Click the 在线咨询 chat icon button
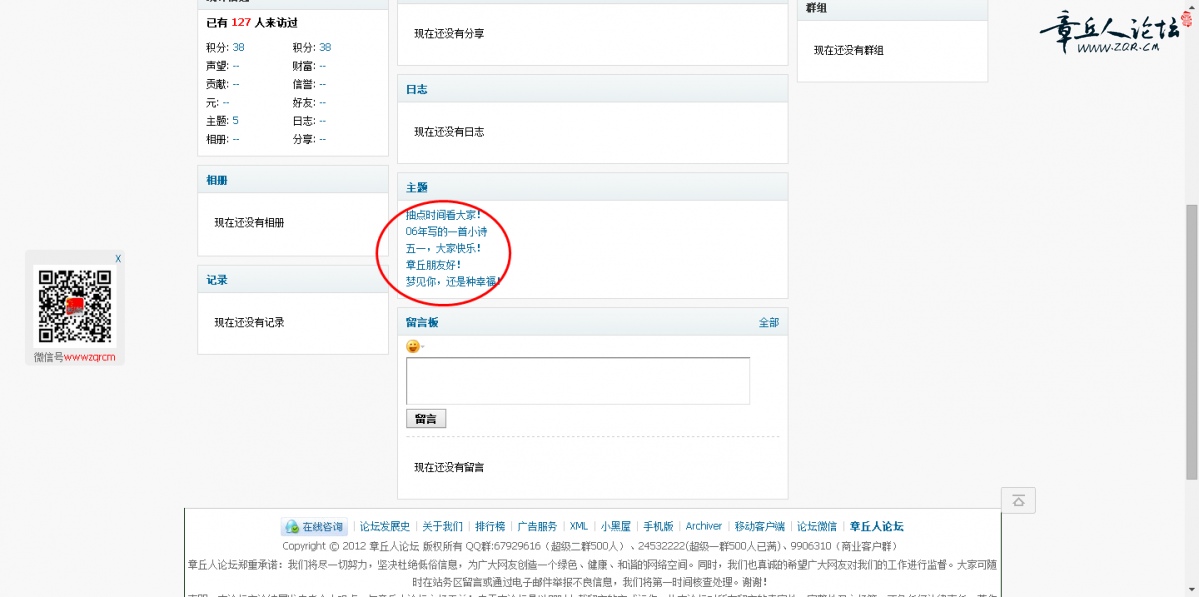The width and height of the screenshot is (1199, 597). pyautogui.click(x=314, y=527)
